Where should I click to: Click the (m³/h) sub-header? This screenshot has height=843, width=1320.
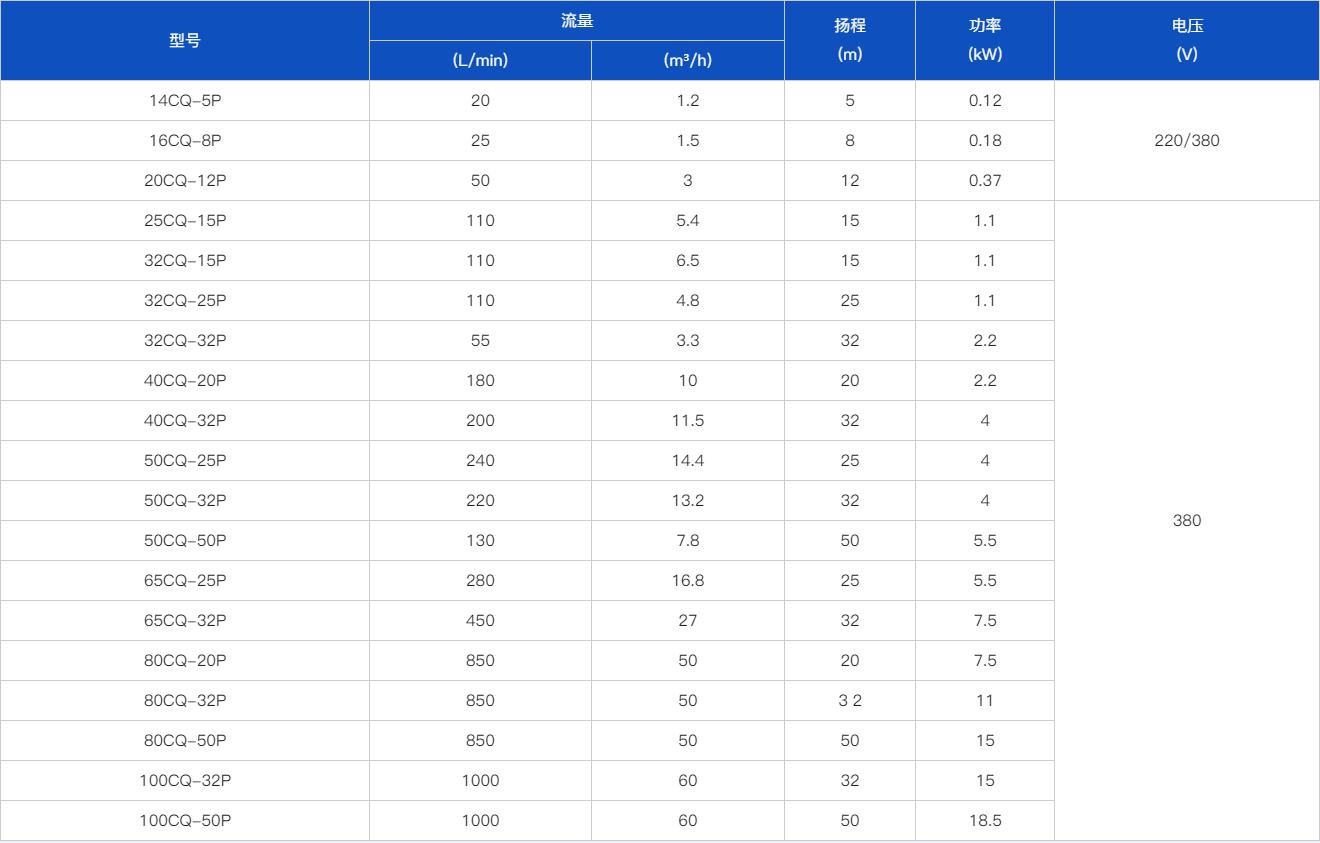687,60
